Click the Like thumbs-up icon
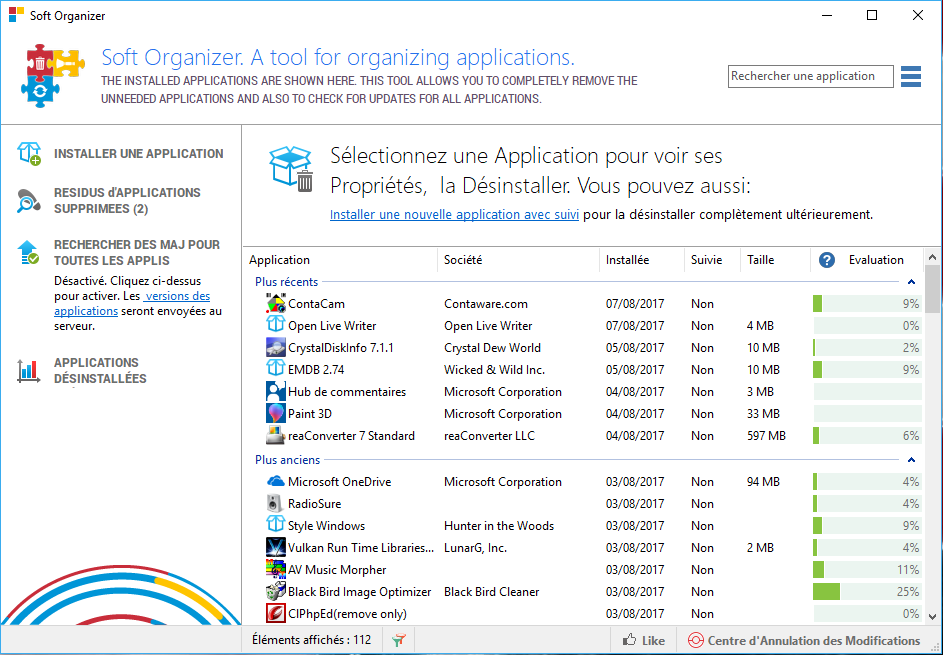943x655 pixels. point(630,640)
